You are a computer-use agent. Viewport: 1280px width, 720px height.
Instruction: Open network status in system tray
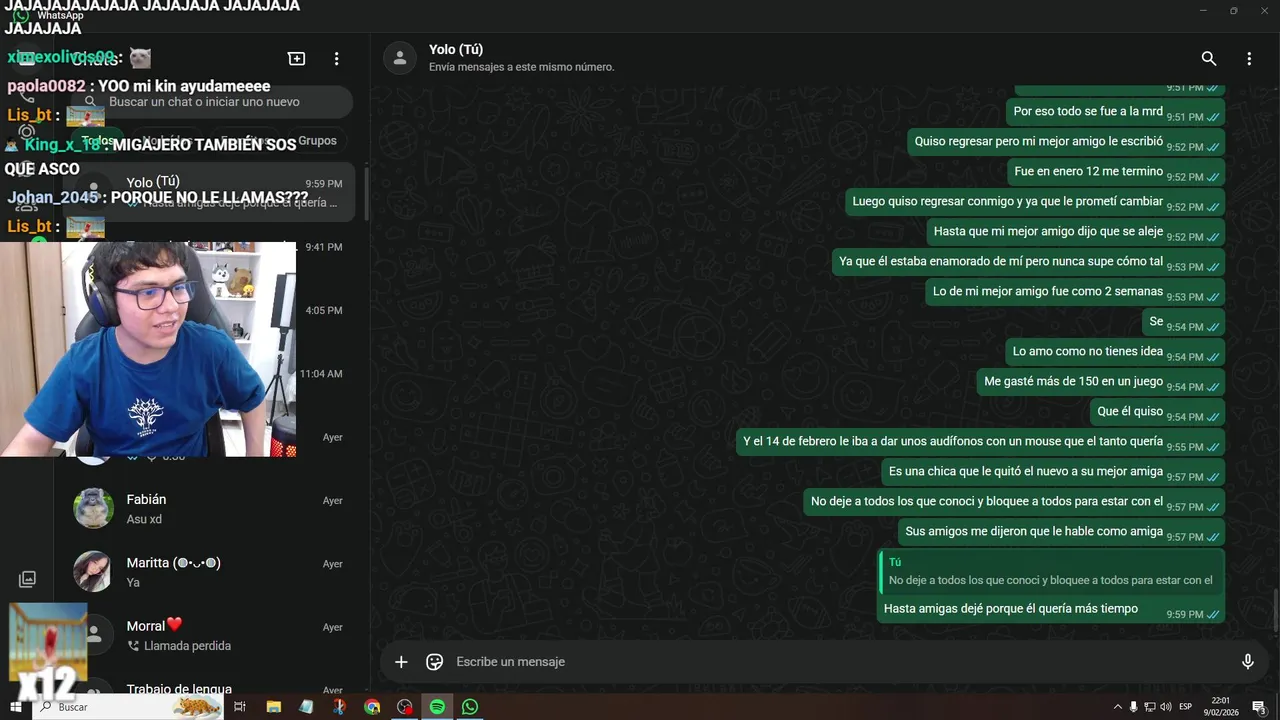point(1150,707)
